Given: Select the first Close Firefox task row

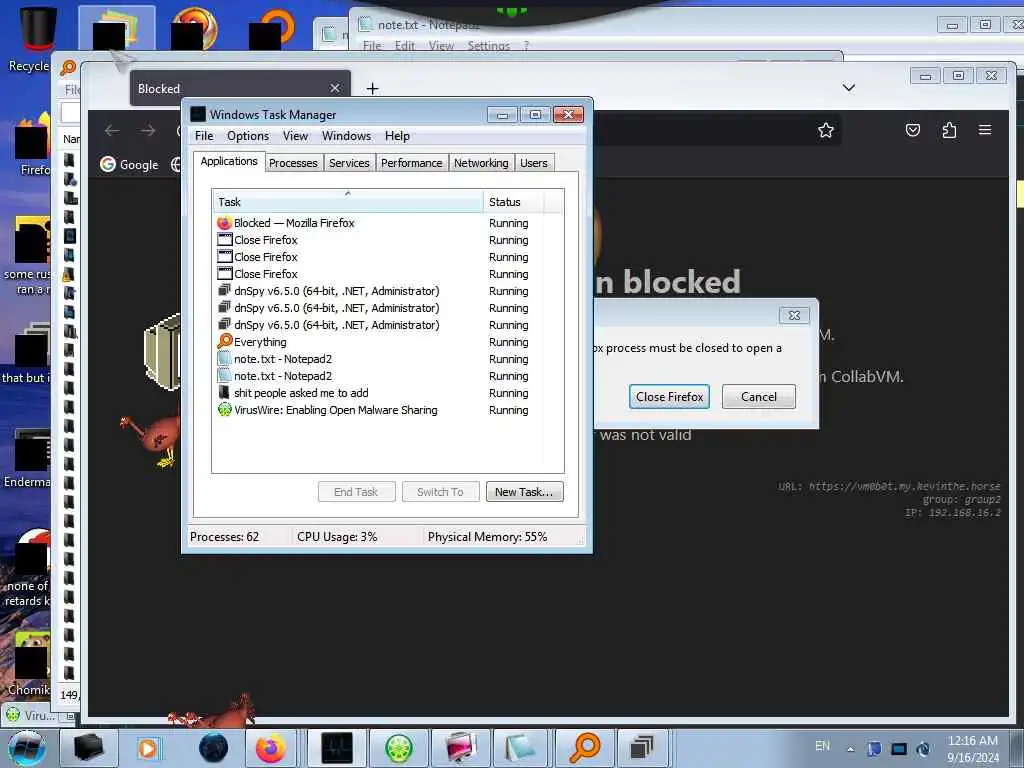Looking at the screenshot, I should tap(387, 240).
